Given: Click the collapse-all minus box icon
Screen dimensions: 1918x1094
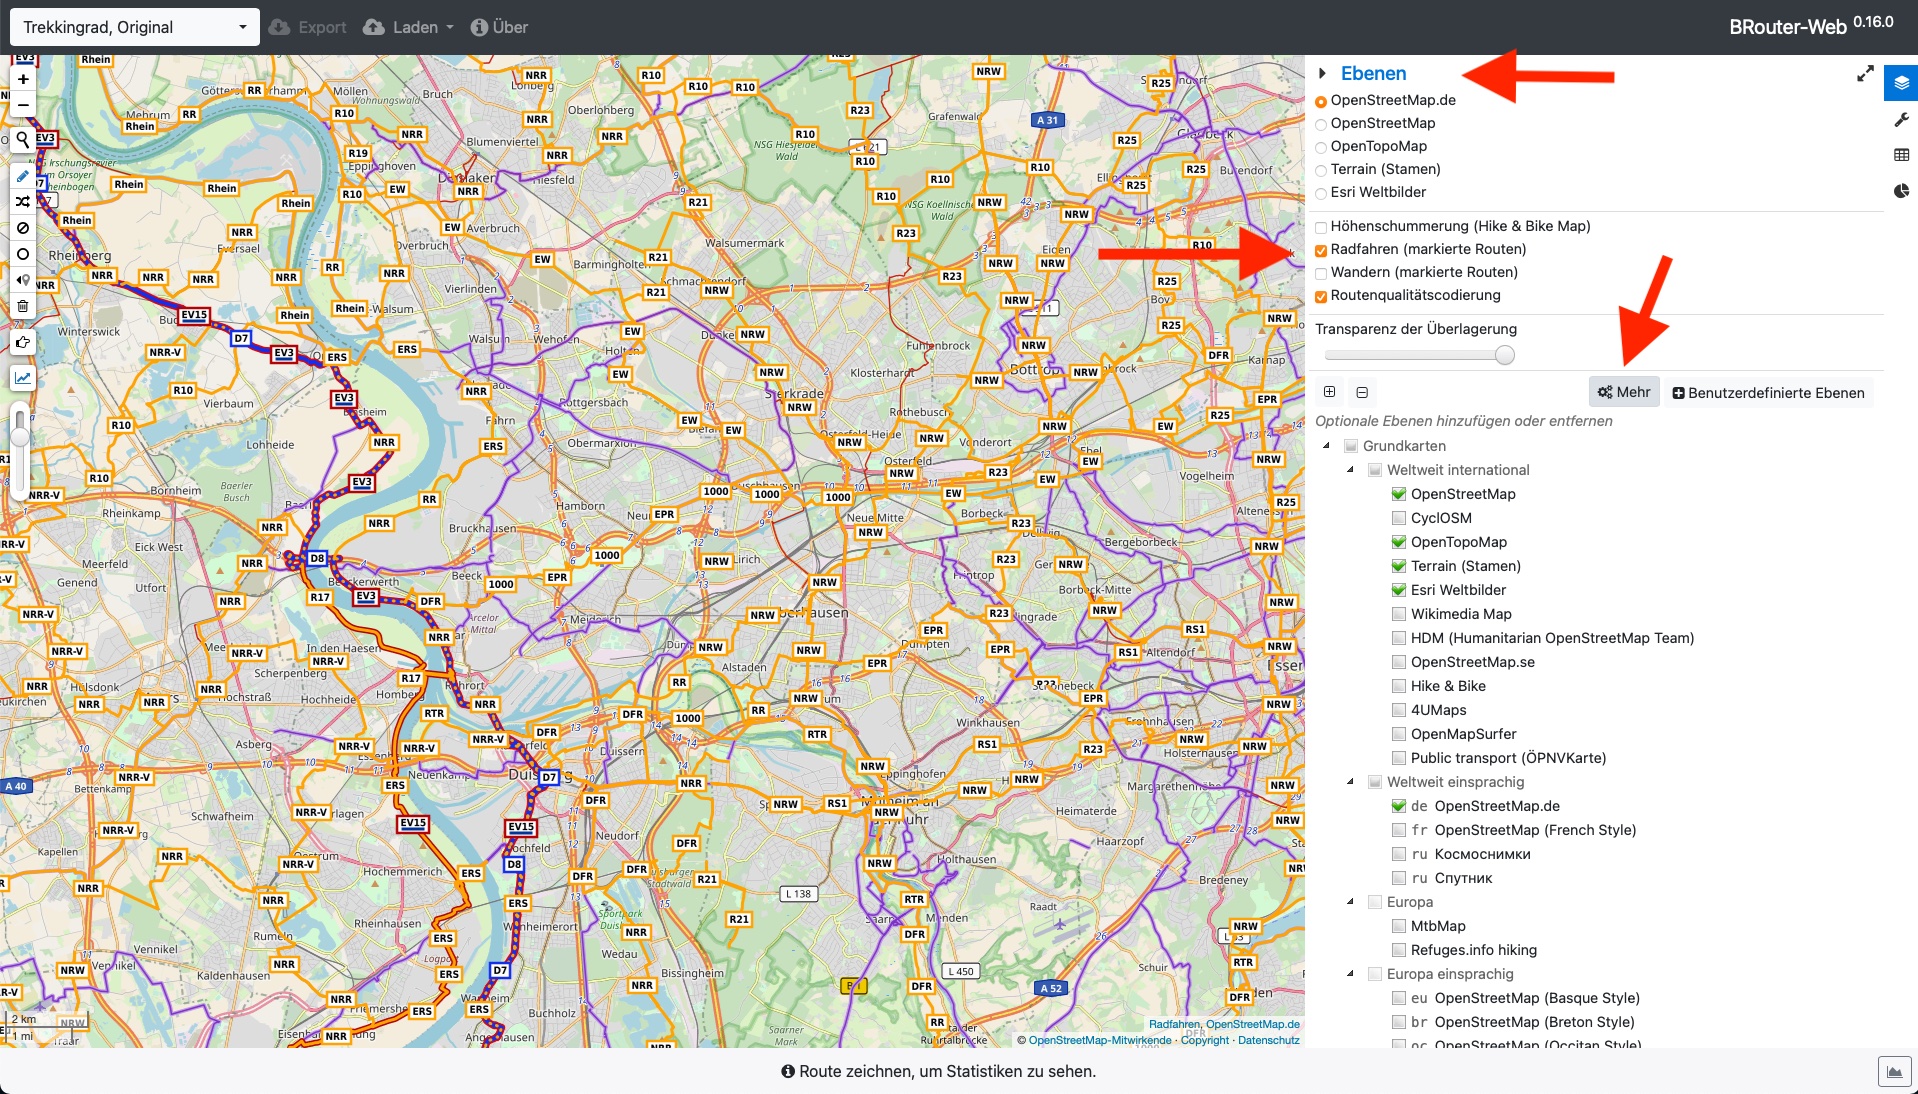Looking at the screenshot, I should pos(1362,393).
